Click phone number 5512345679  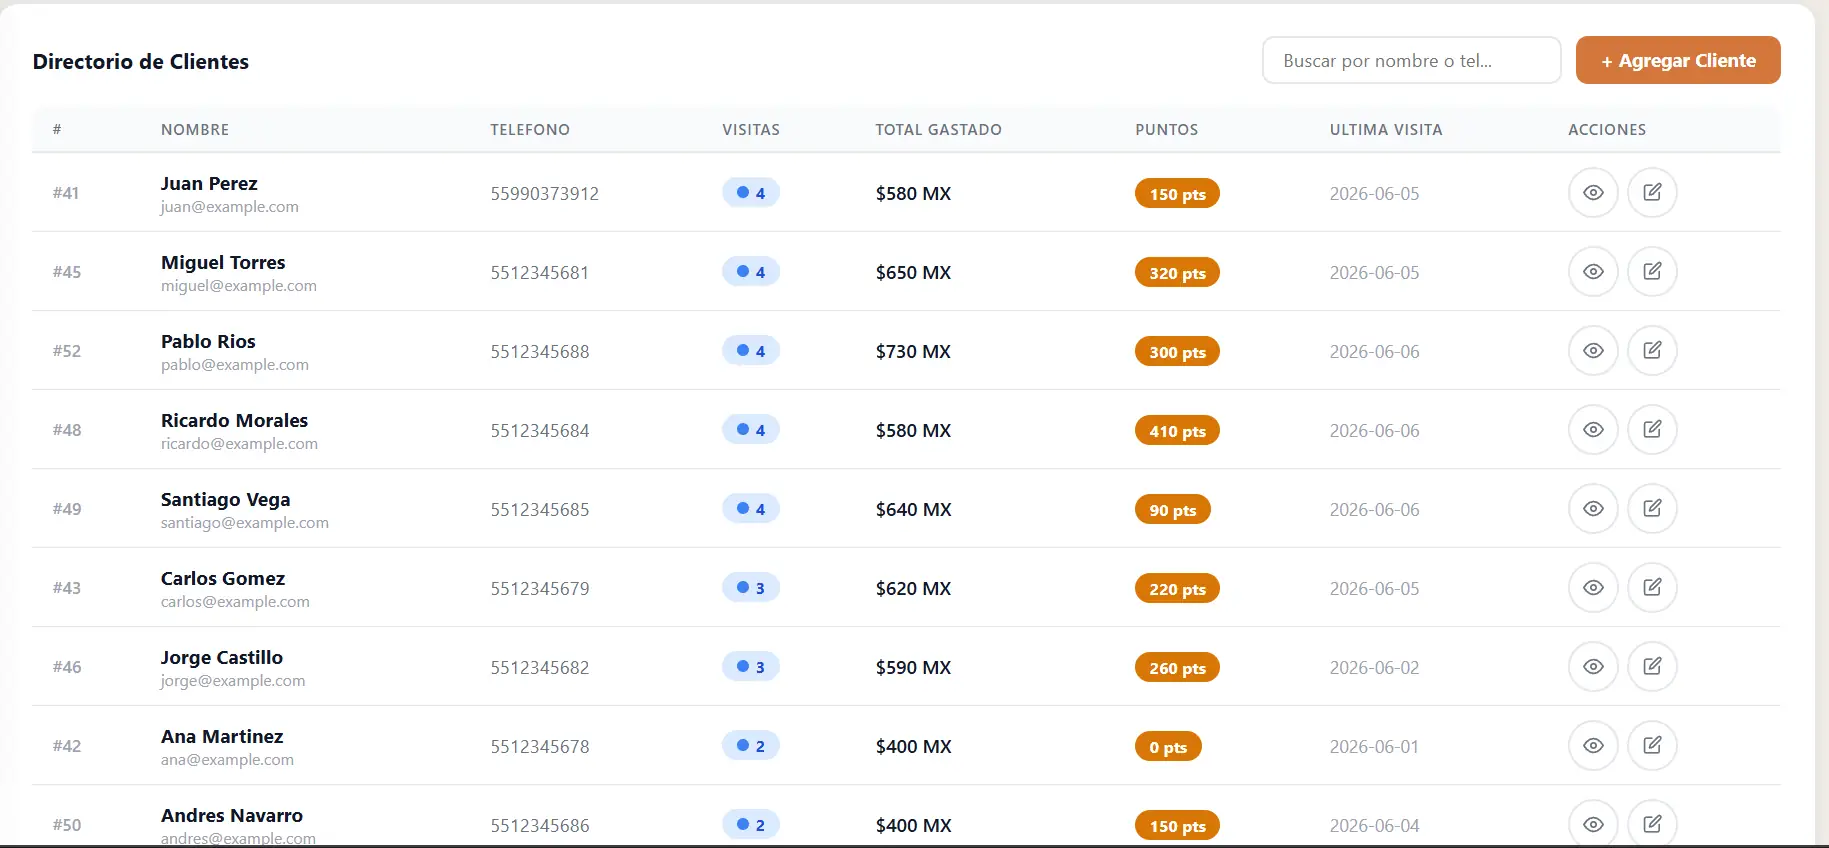point(539,588)
